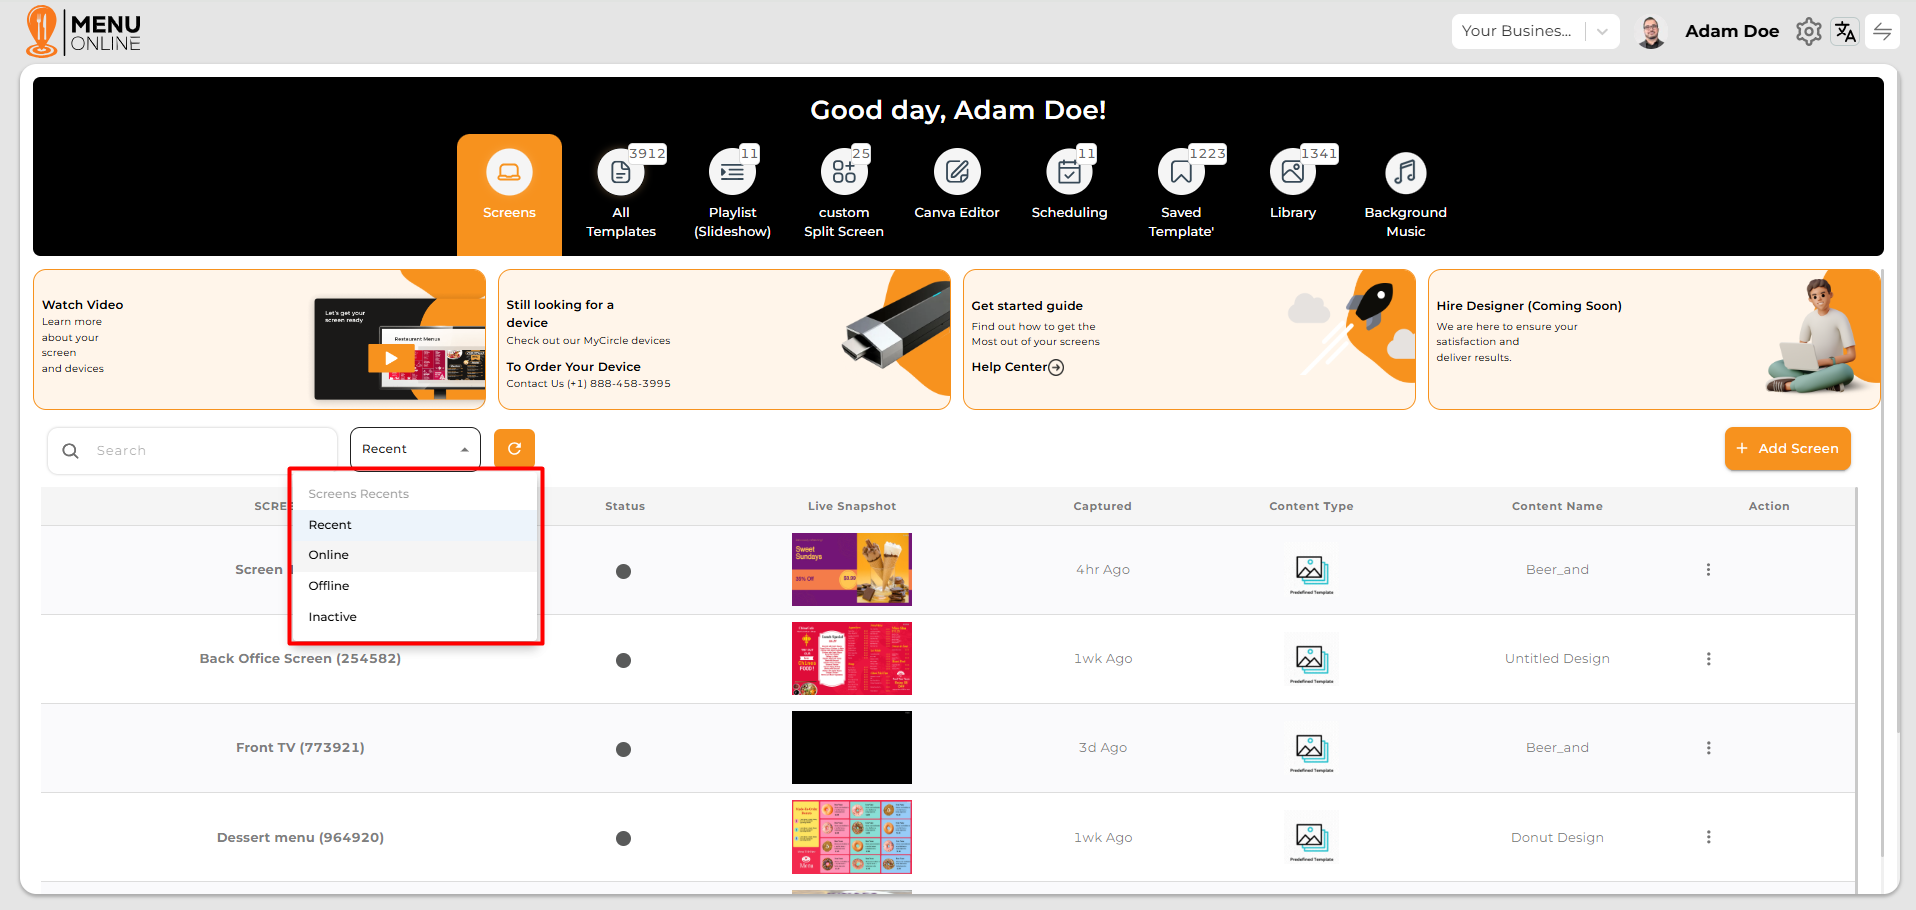1916x910 pixels.
Task: Collapse the Recent filter dropdown
Action: (x=415, y=449)
